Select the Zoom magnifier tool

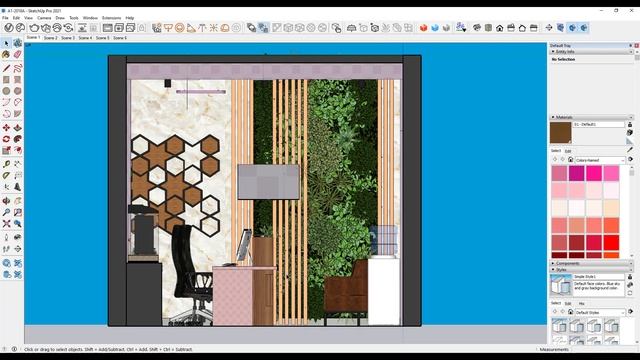(6, 212)
